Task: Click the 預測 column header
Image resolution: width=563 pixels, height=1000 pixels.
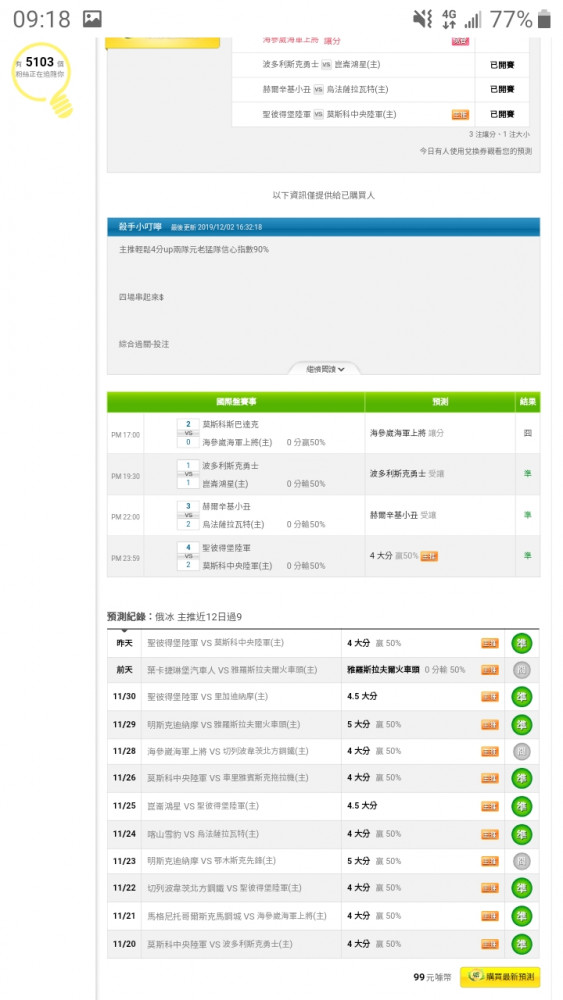Action: pos(440,402)
